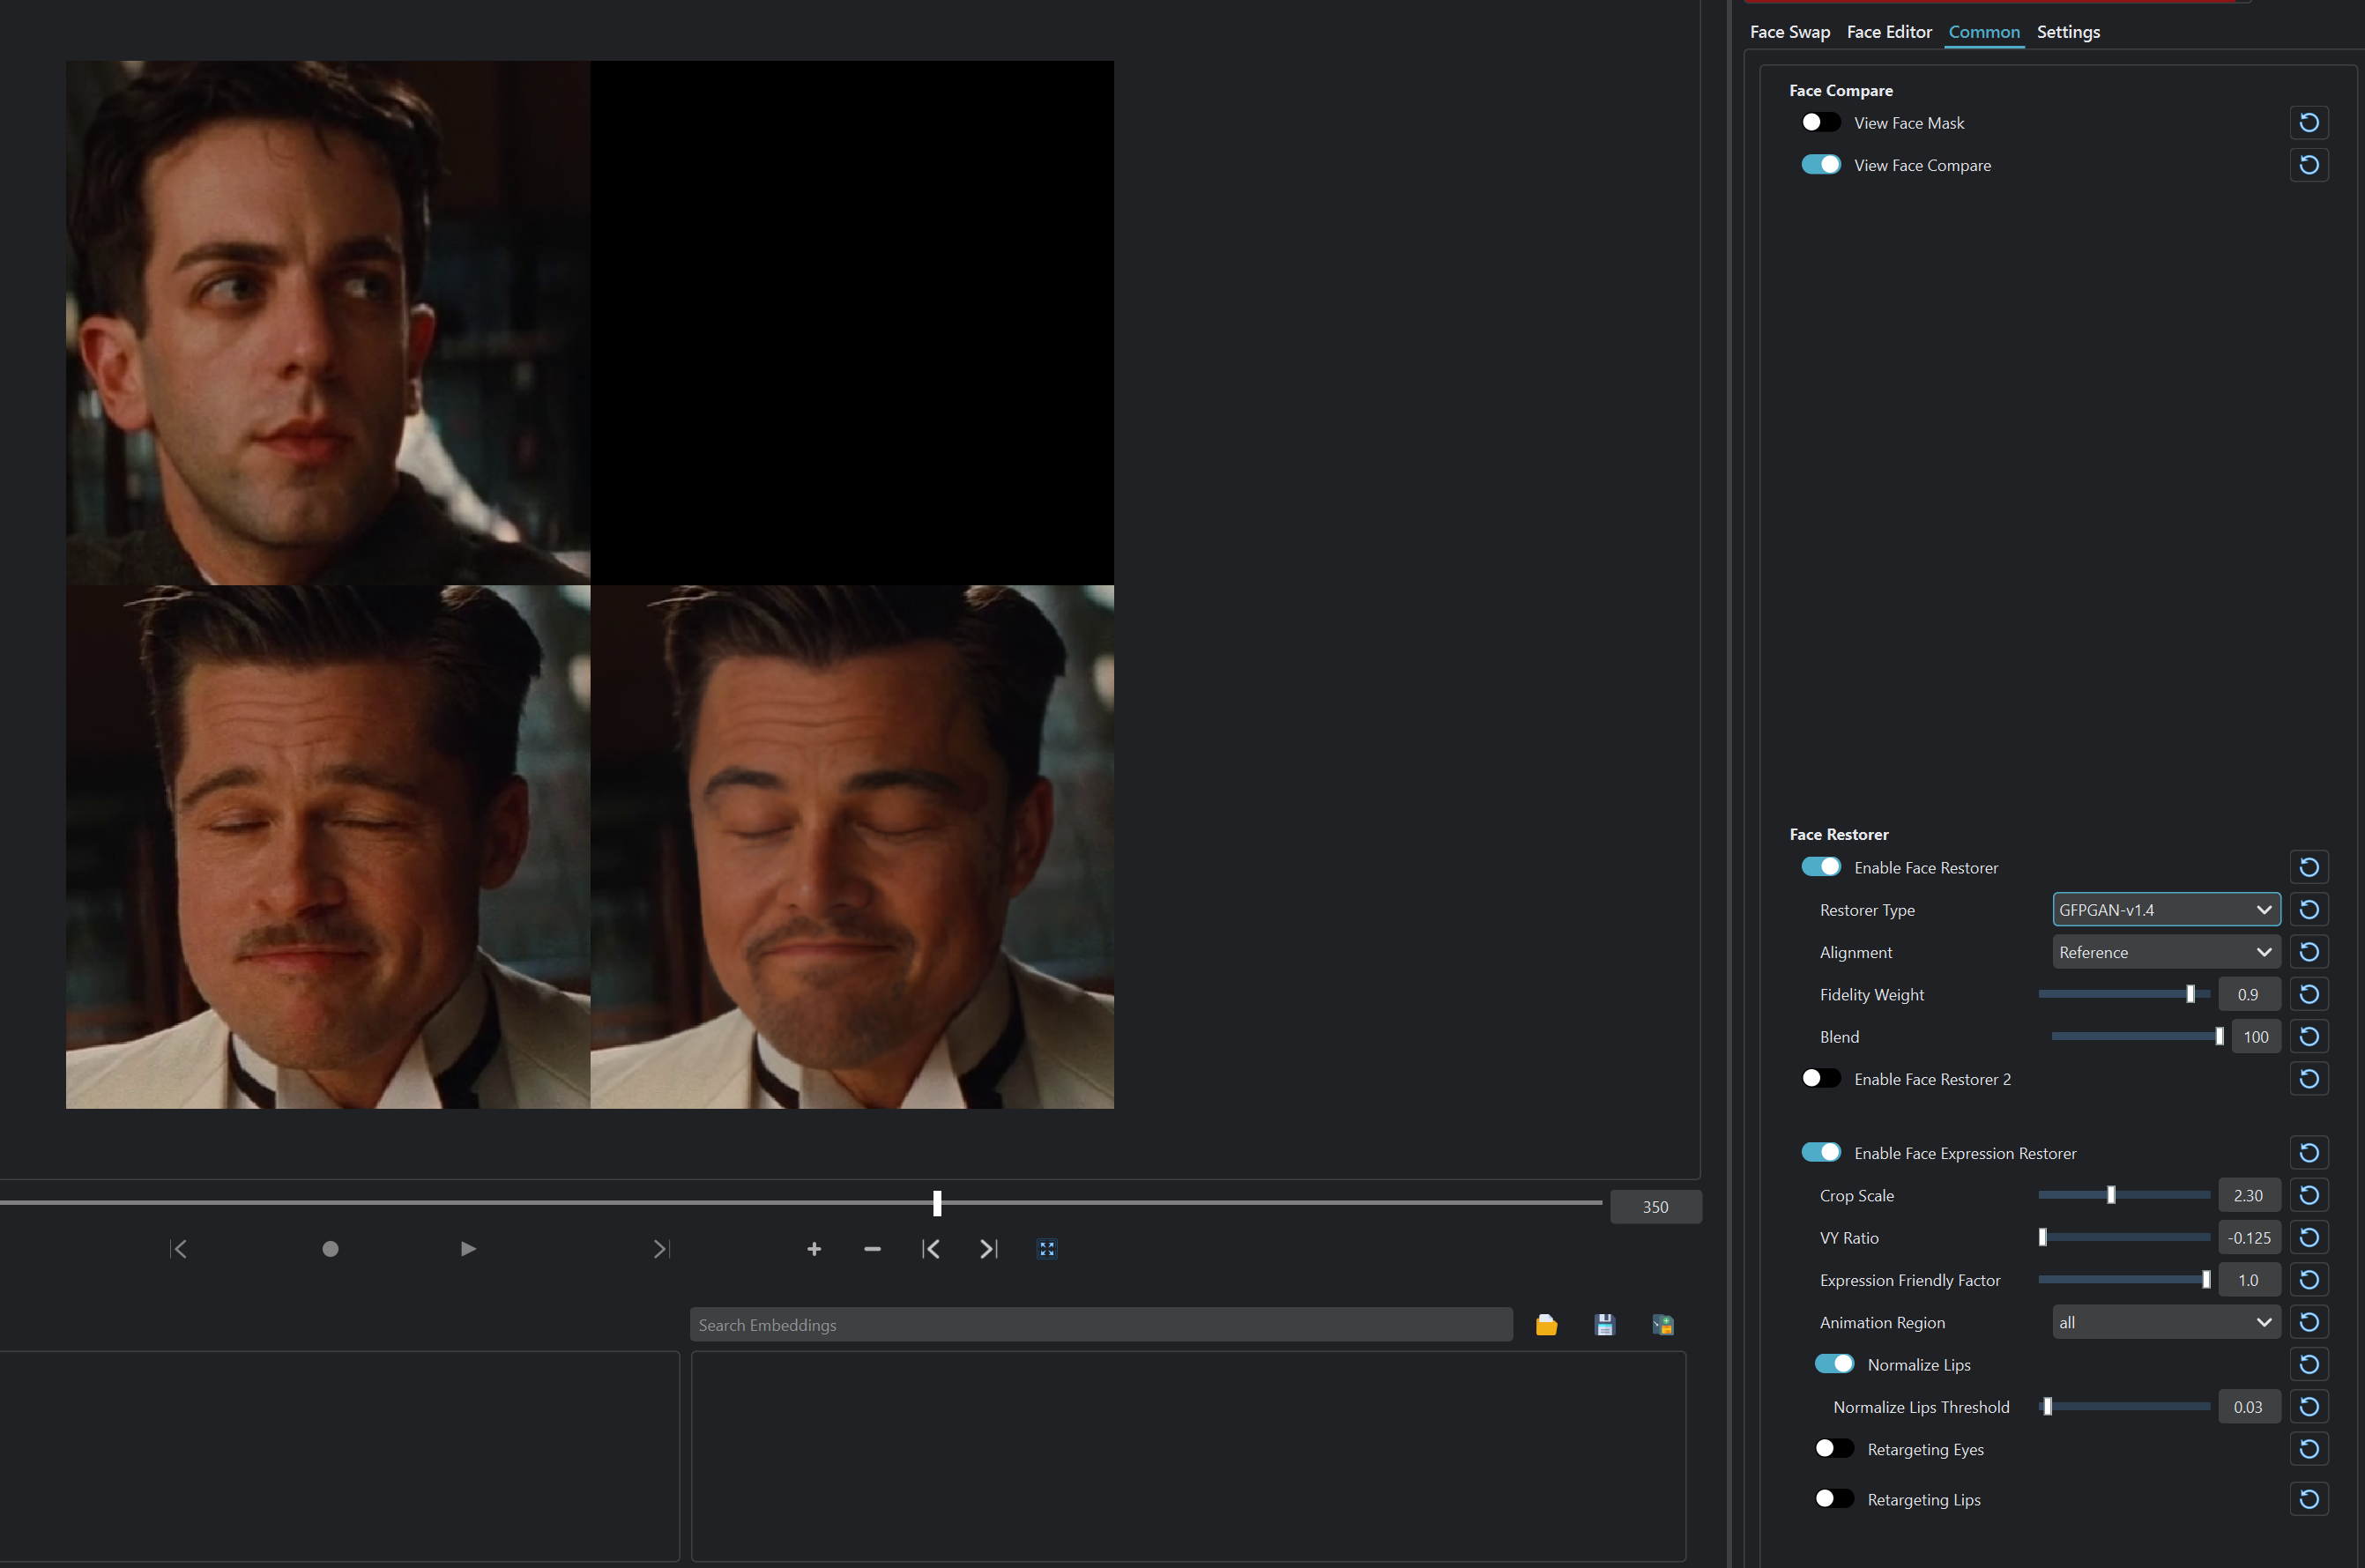Viewport: 2365px width, 1568px height.
Task: Open the Animation Region dropdown
Action: [x=2165, y=1322]
